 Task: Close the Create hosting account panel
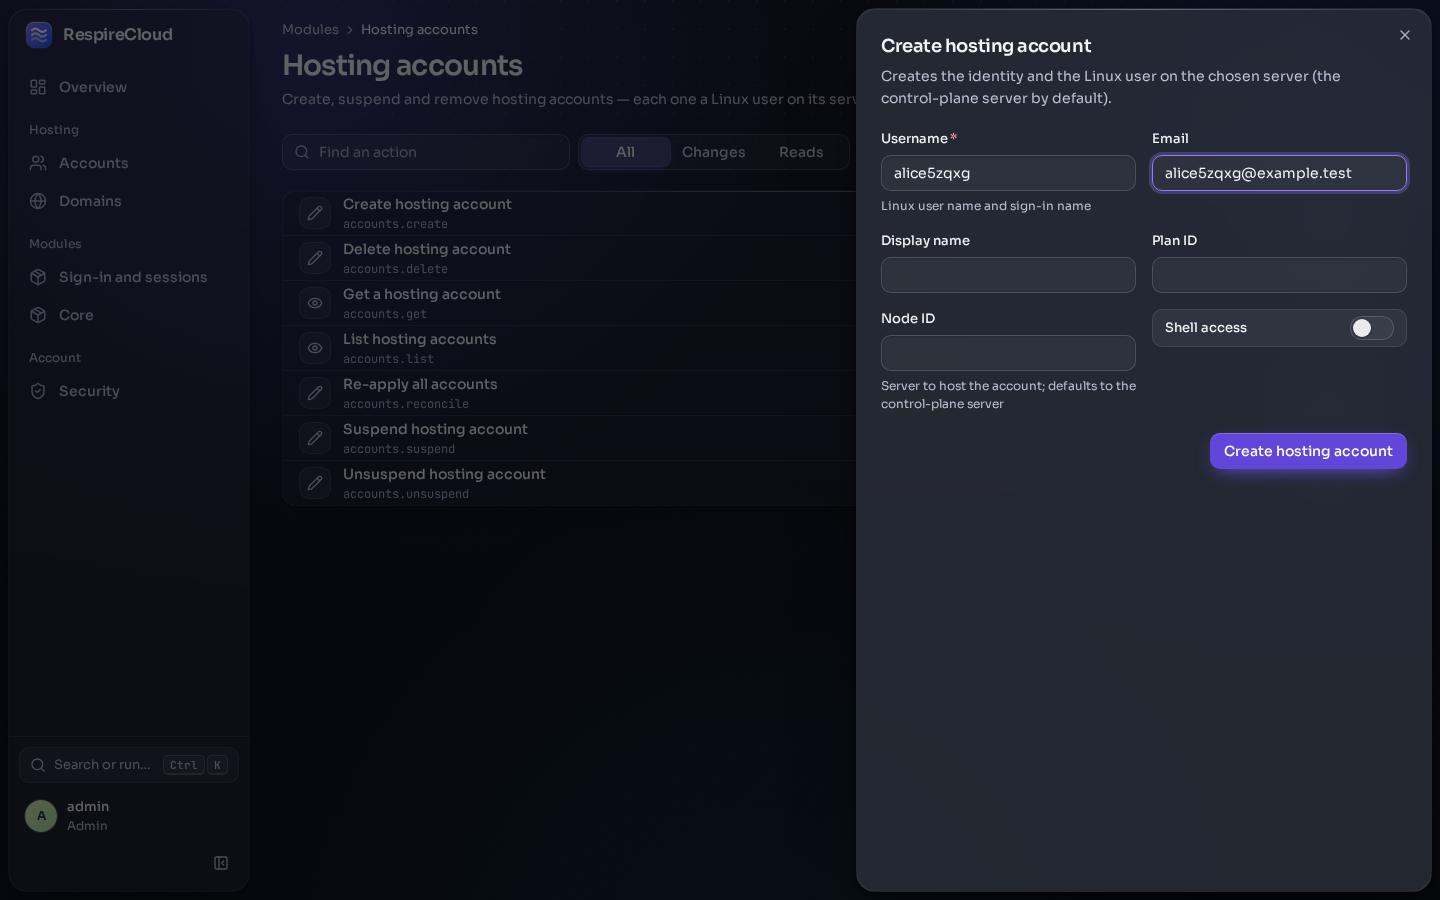click(x=1405, y=35)
